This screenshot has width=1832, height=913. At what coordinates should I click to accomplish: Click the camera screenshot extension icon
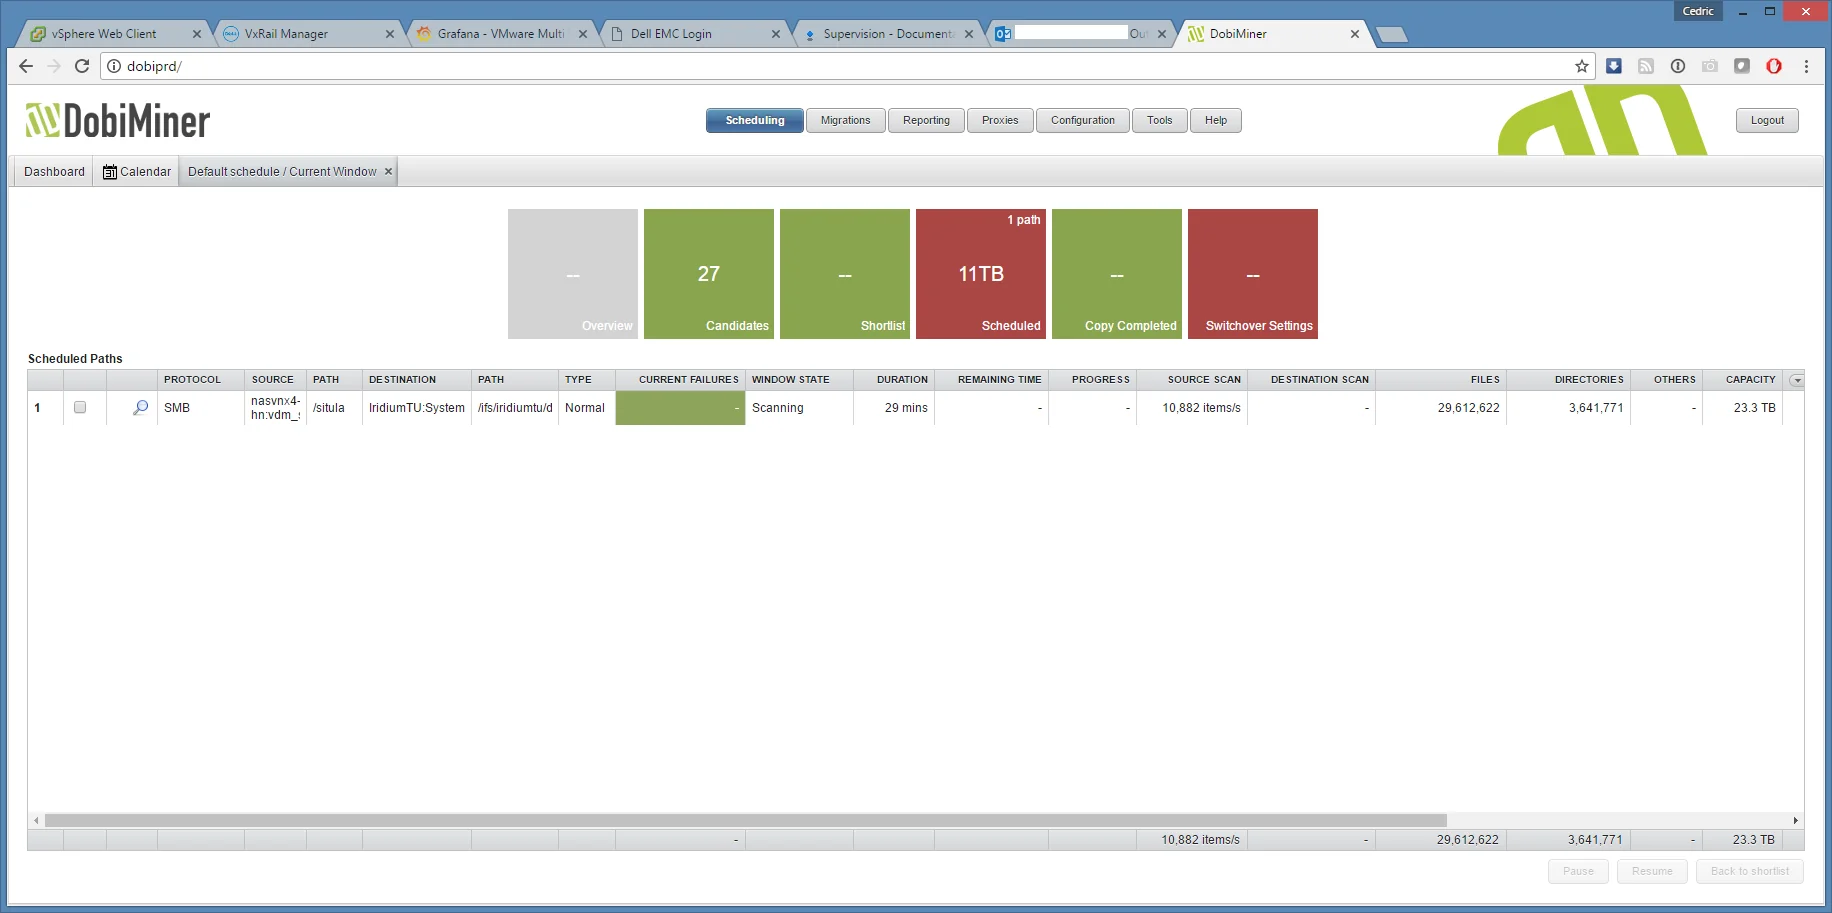(x=1710, y=66)
